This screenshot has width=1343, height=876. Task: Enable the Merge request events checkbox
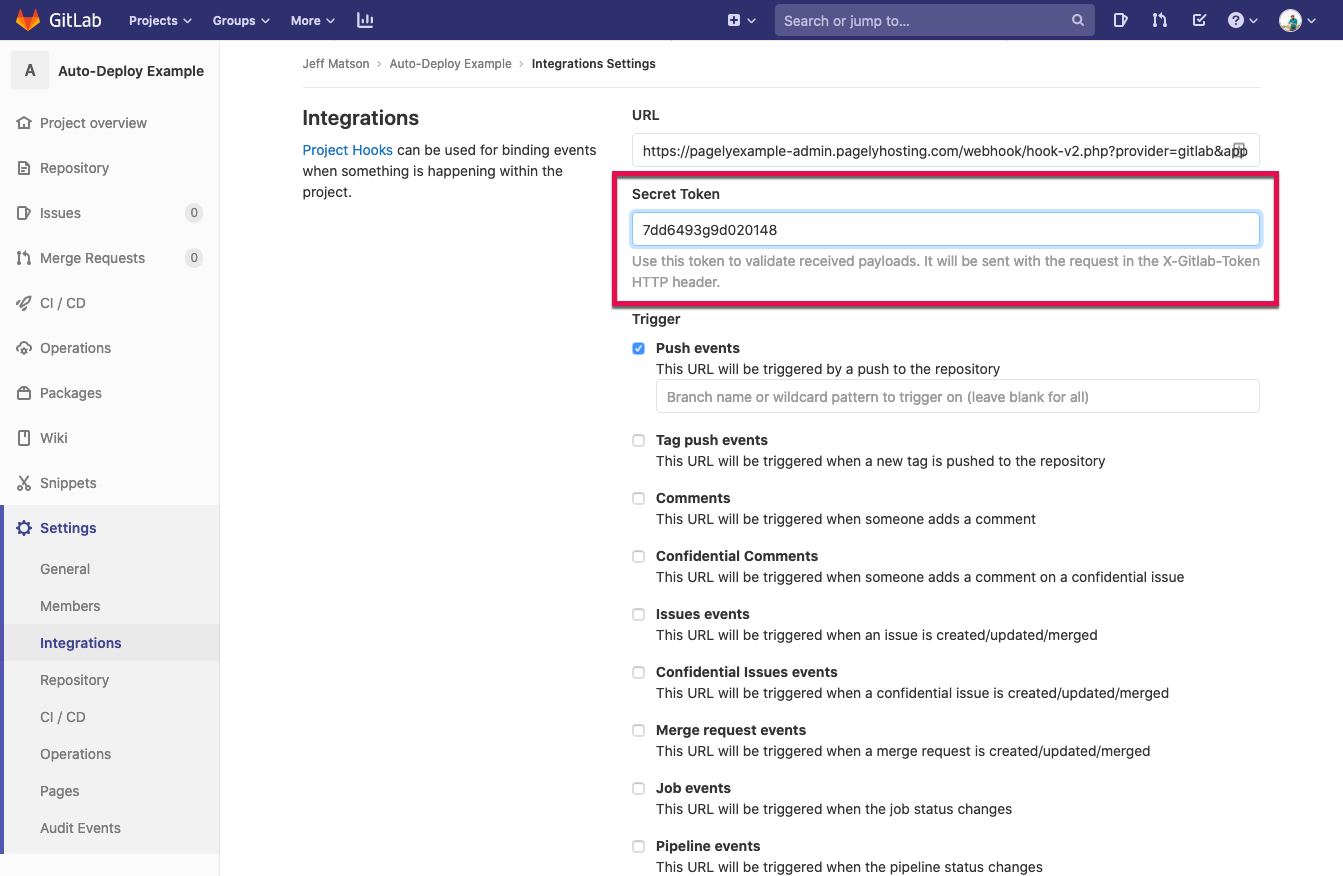[x=638, y=730]
